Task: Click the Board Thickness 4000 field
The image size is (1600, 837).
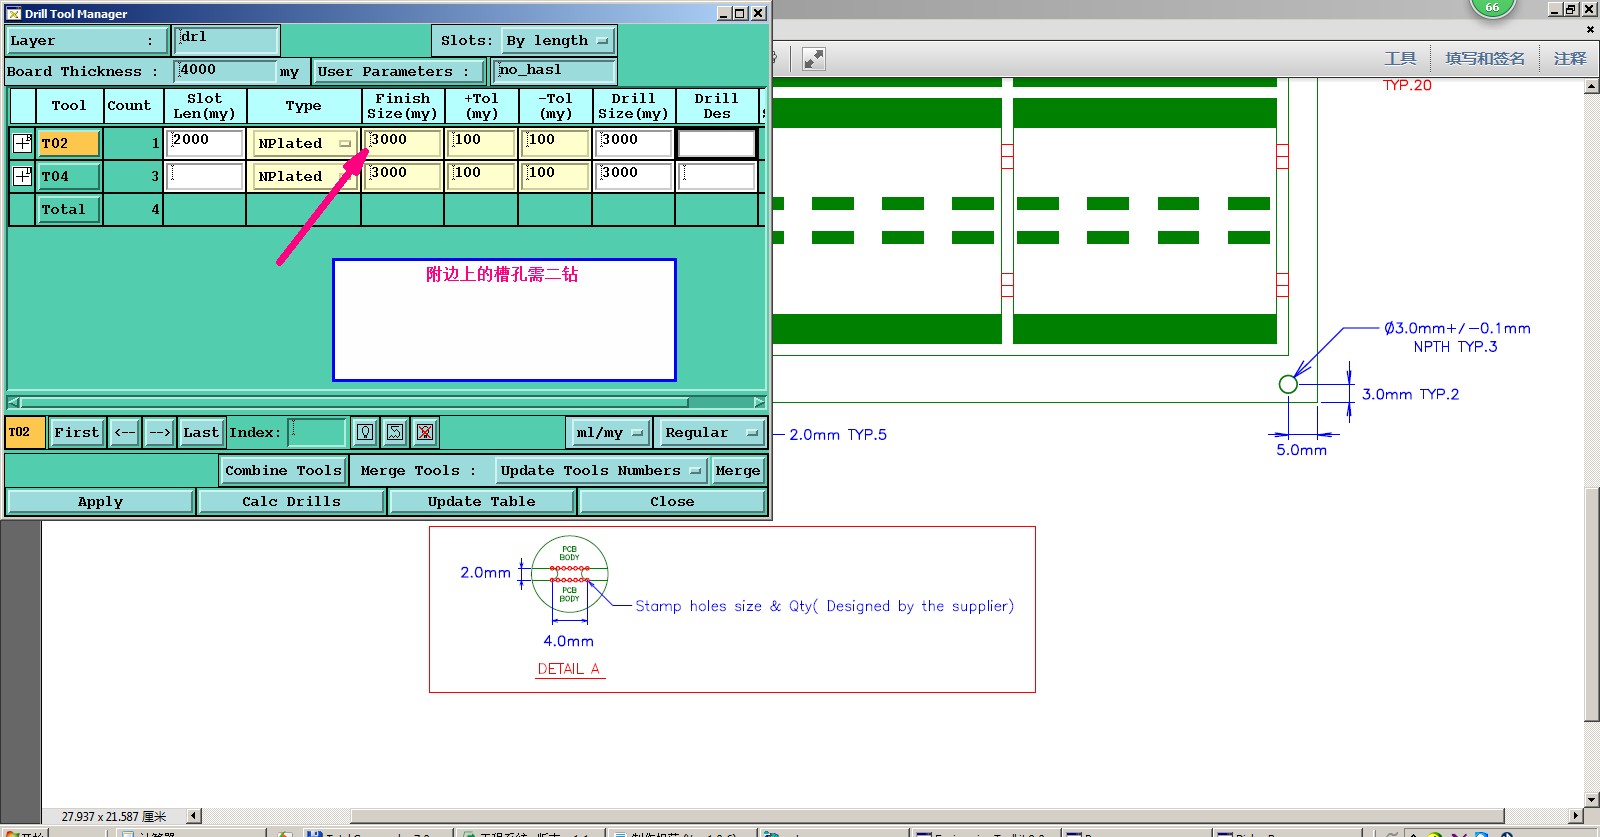Action: (225, 71)
